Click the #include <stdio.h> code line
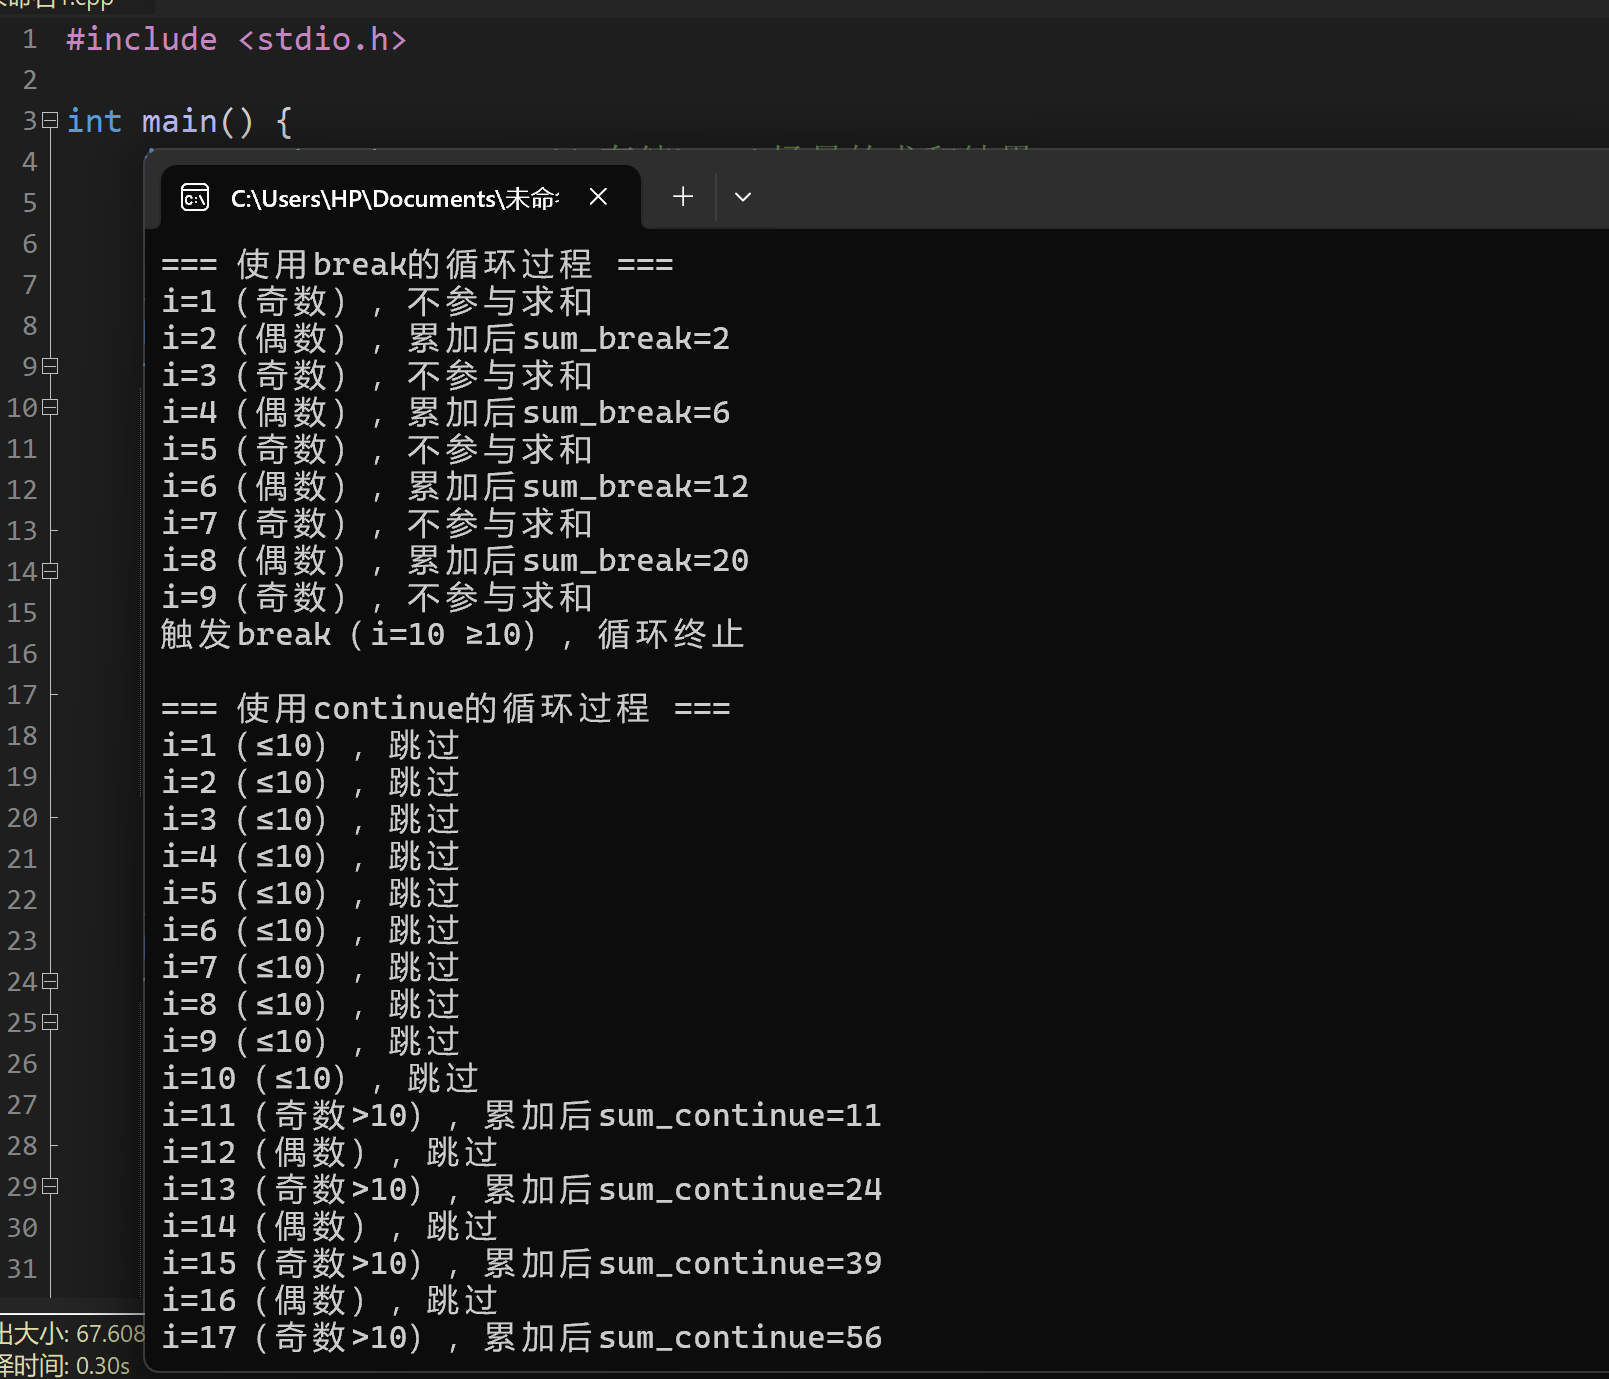1609x1379 pixels. coord(236,40)
